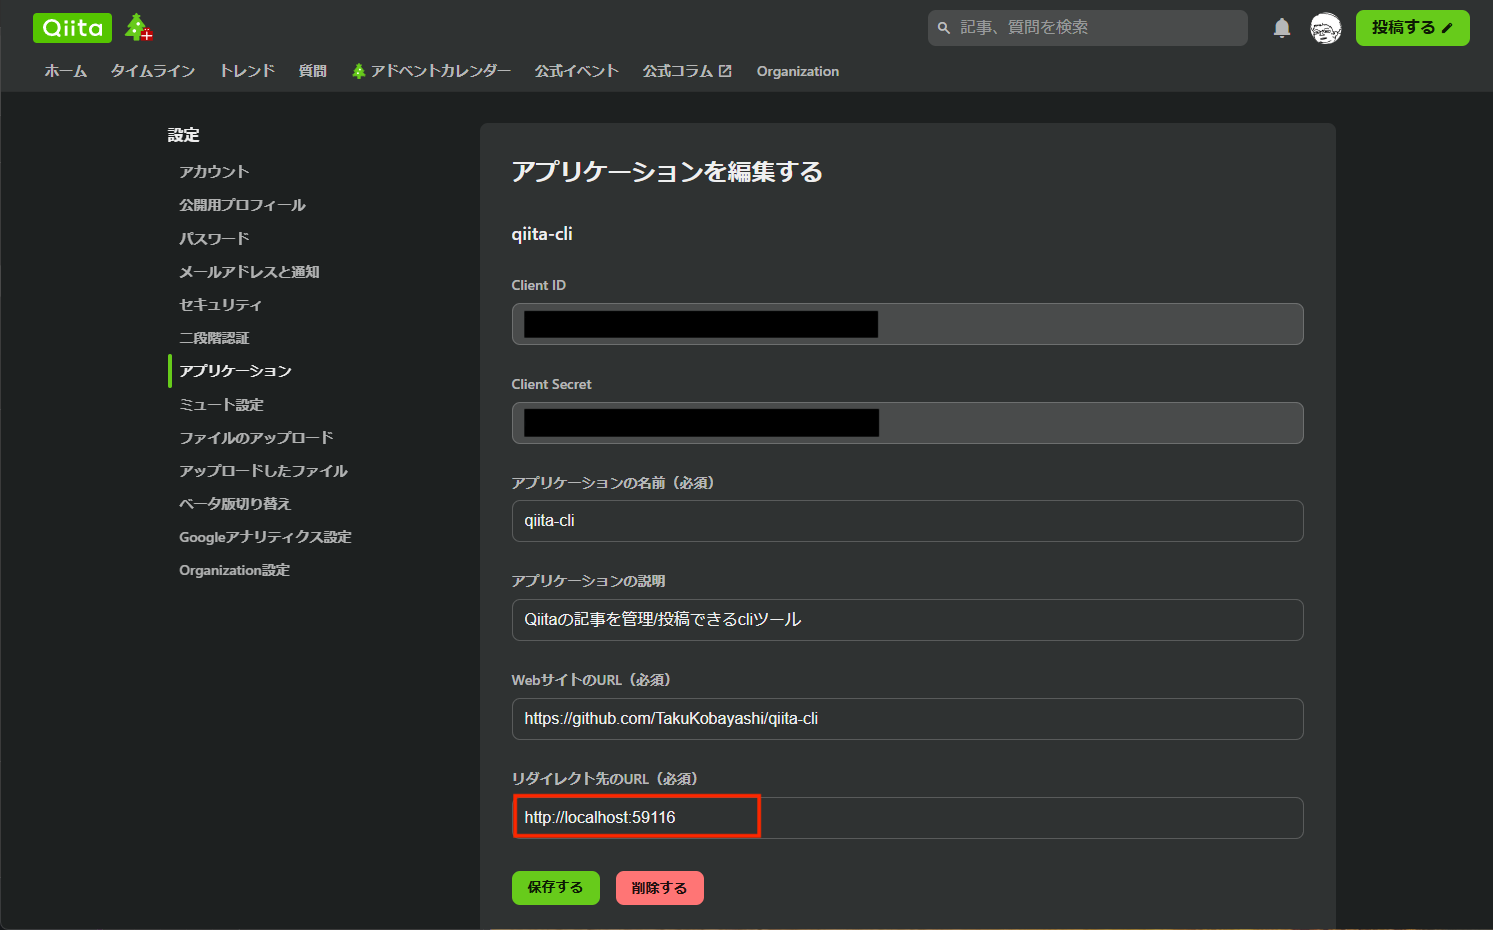
Task: Select パスワード in sidebar
Action: point(214,238)
